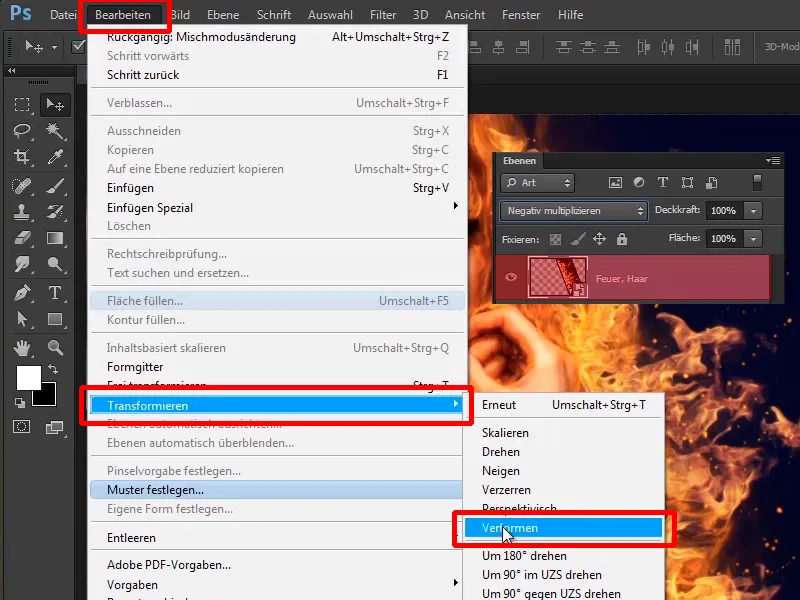Filter layers by smart objects

coord(712,183)
